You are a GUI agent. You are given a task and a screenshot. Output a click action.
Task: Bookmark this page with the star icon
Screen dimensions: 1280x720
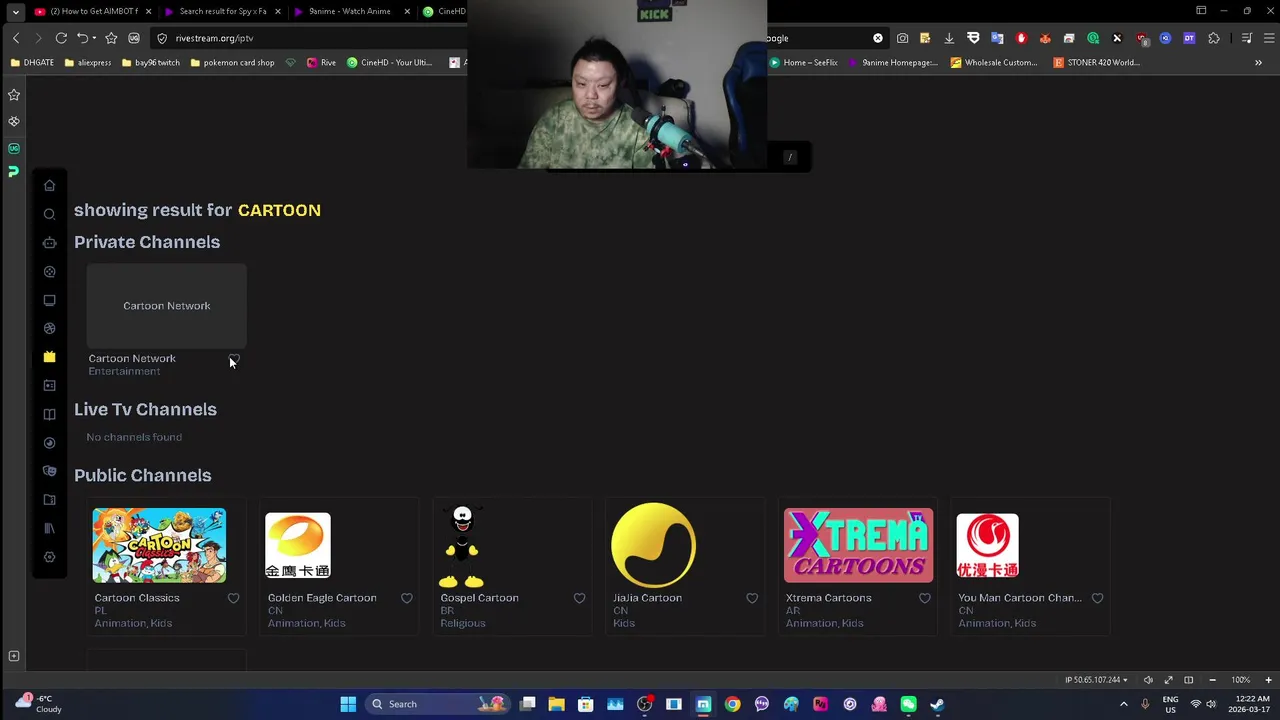tap(111, 38)
